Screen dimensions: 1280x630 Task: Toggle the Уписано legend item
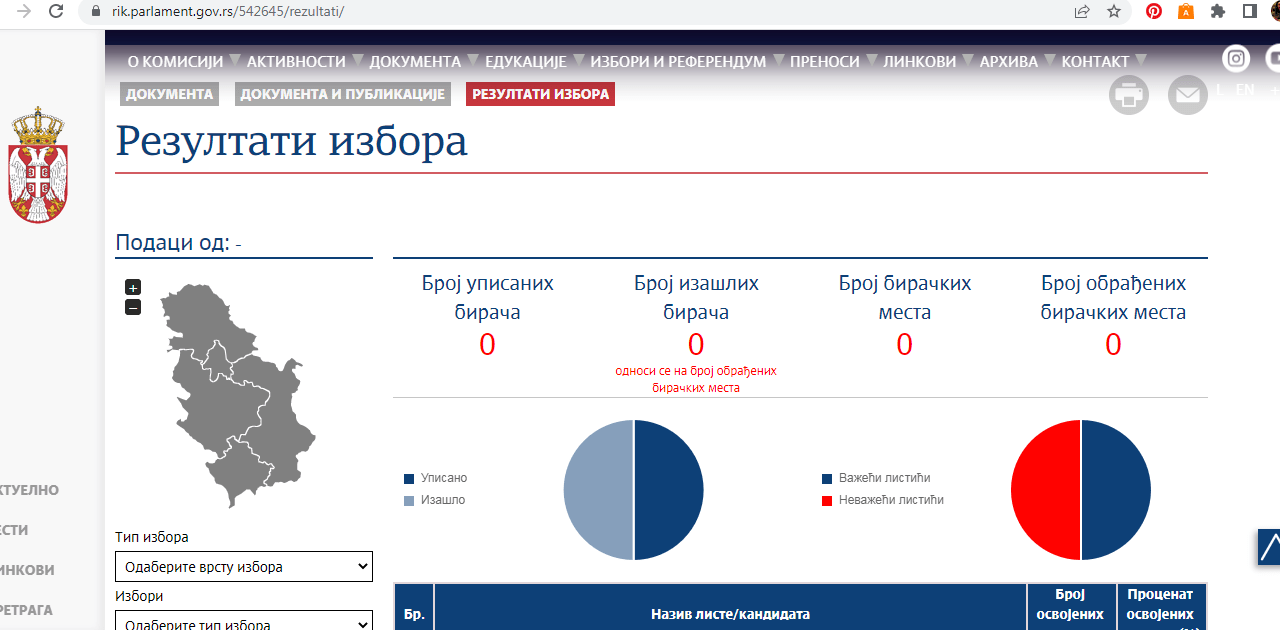[435, 478]
